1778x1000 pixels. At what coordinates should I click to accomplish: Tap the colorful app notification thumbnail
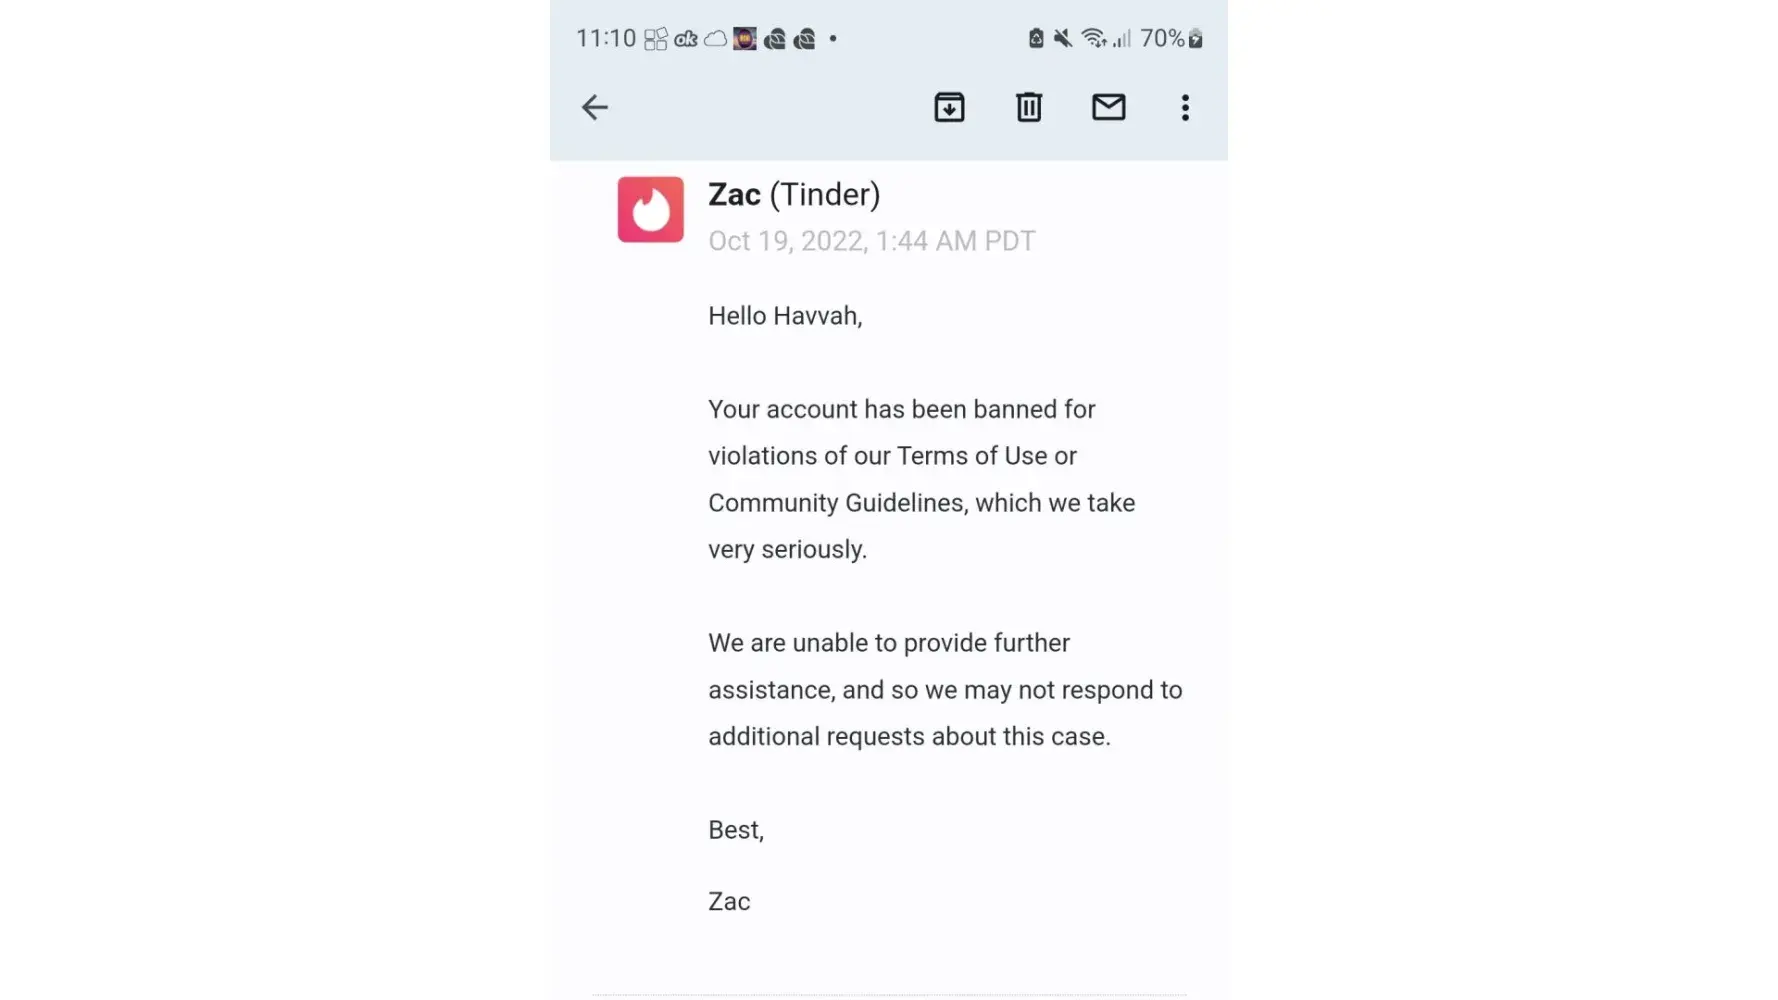745,39
